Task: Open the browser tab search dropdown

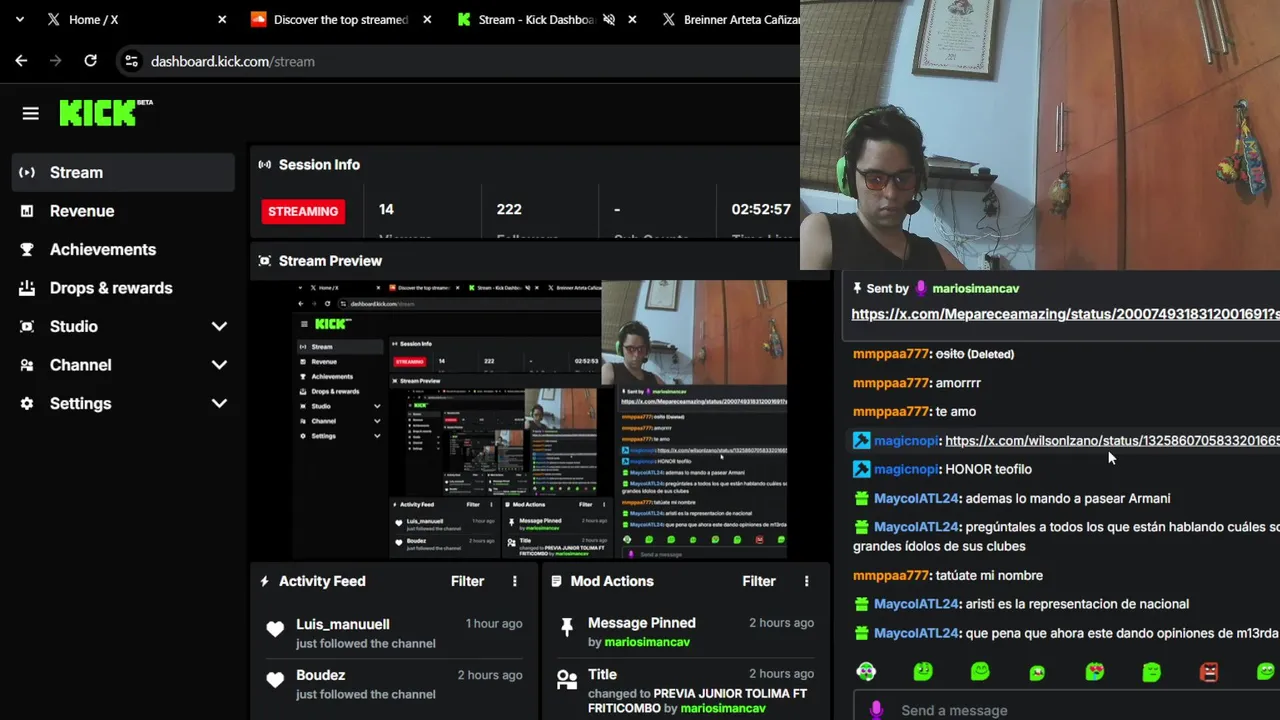Action: point(19,19)
